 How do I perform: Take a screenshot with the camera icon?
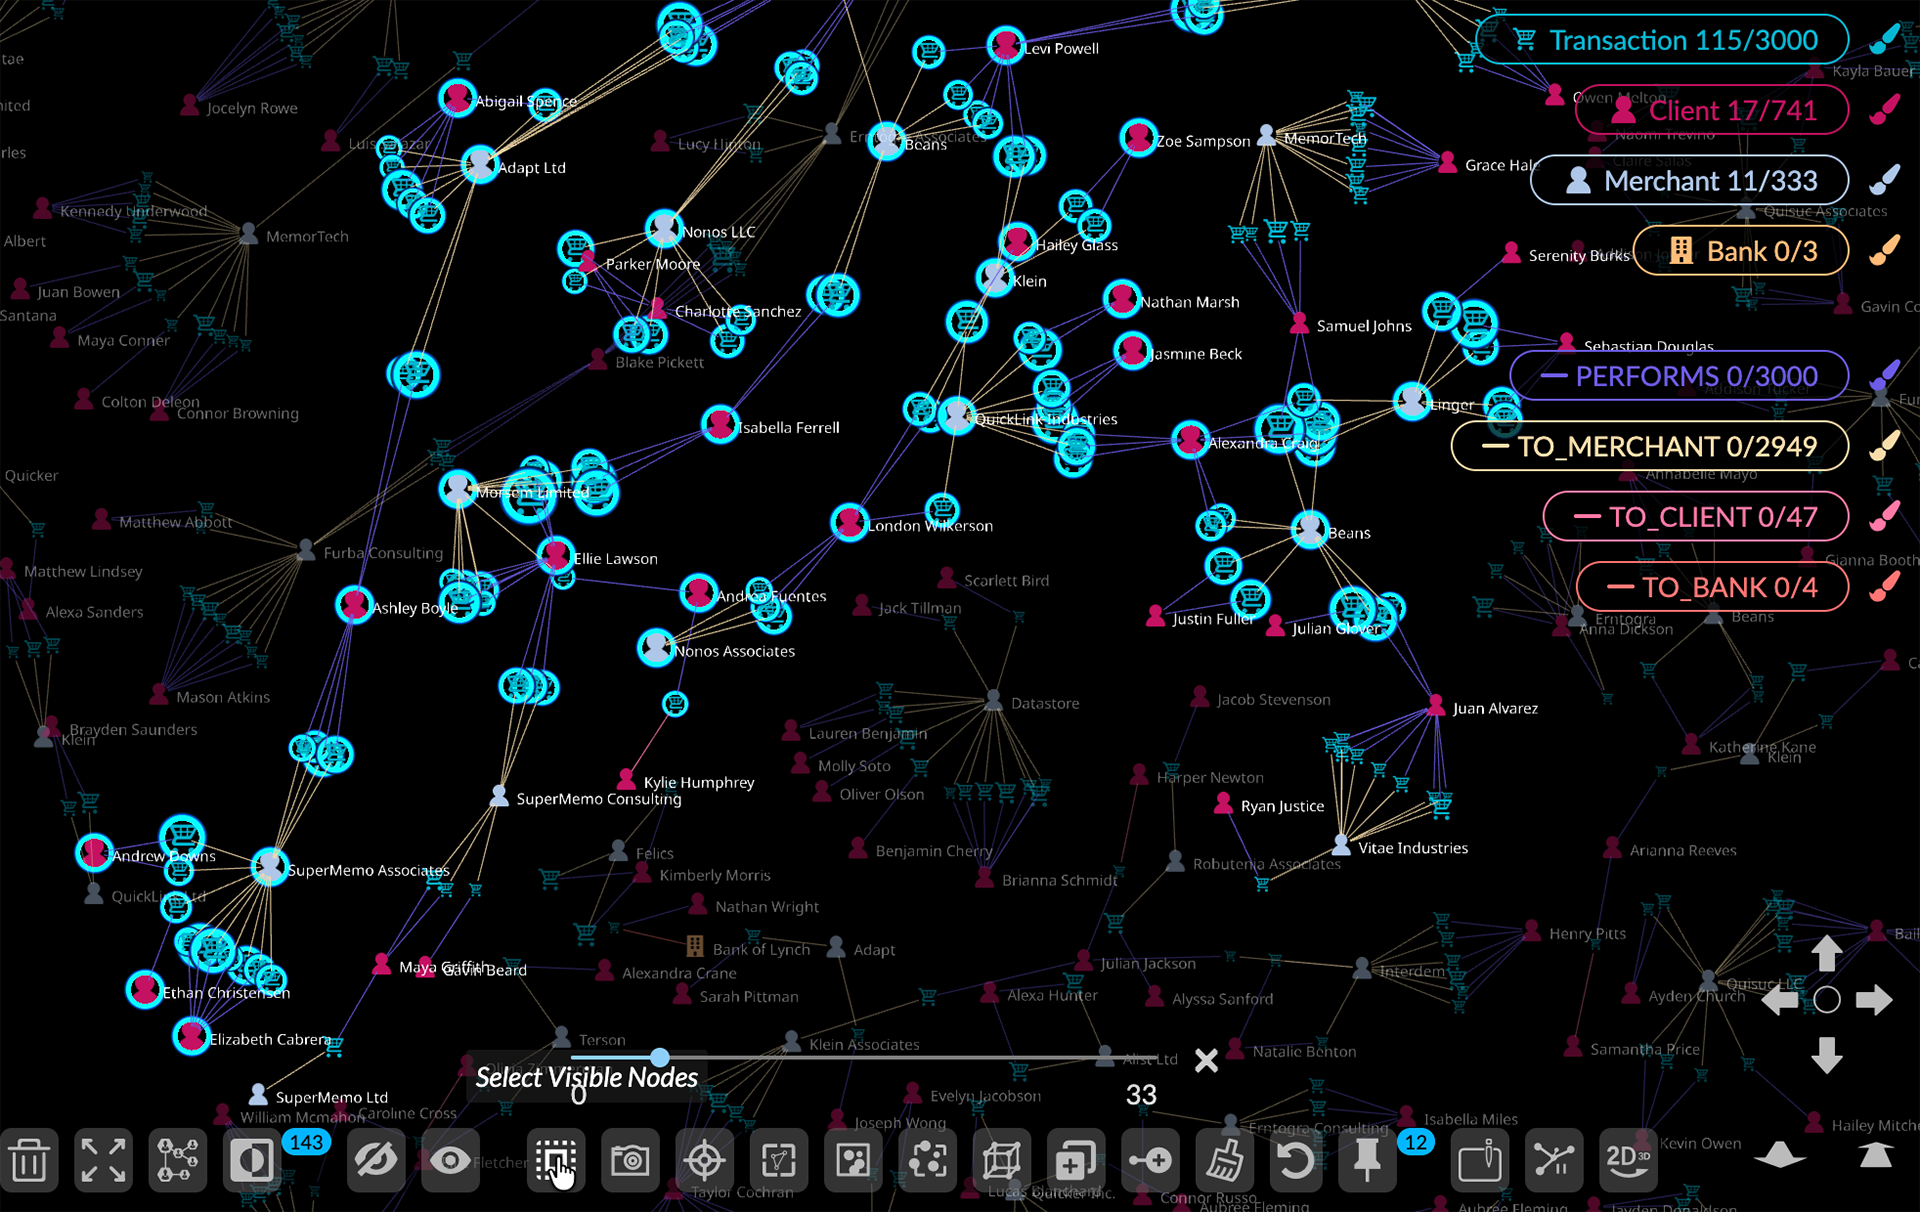pos(630,1161)
